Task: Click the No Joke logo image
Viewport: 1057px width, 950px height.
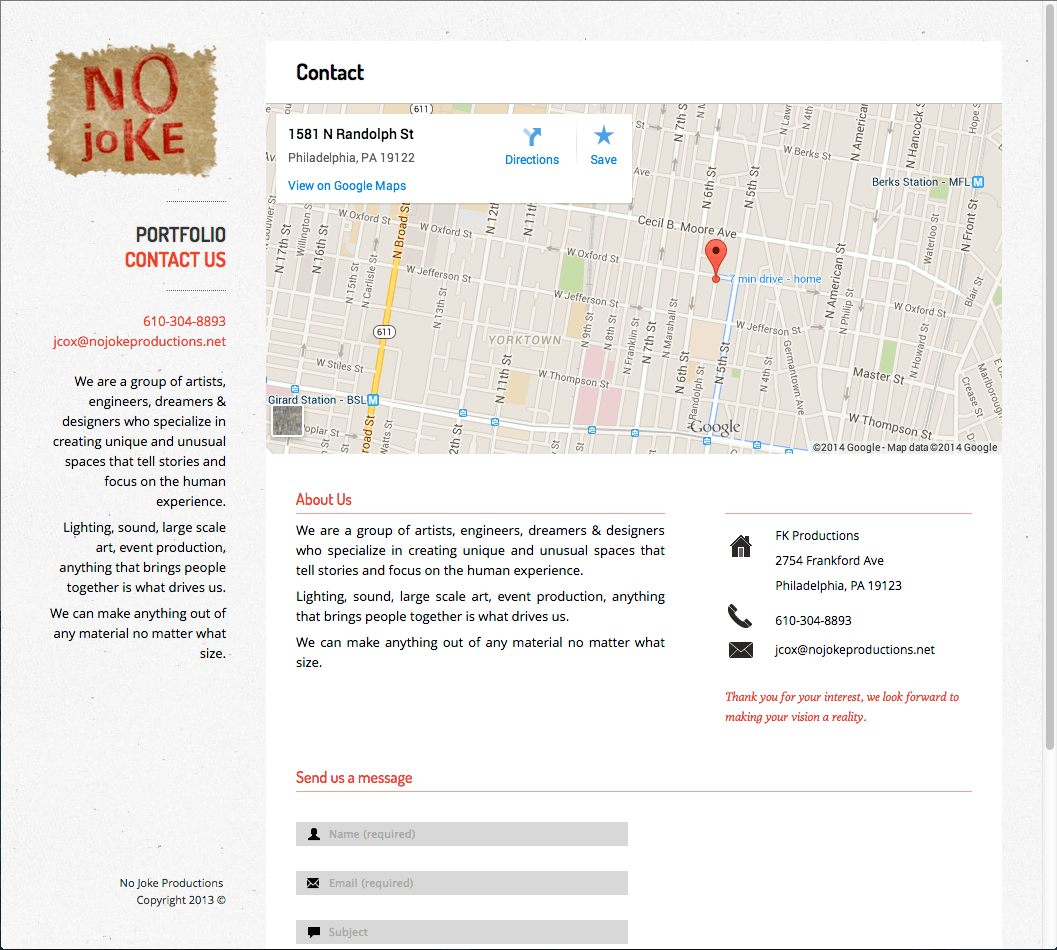Action: [x=132, y=110]
